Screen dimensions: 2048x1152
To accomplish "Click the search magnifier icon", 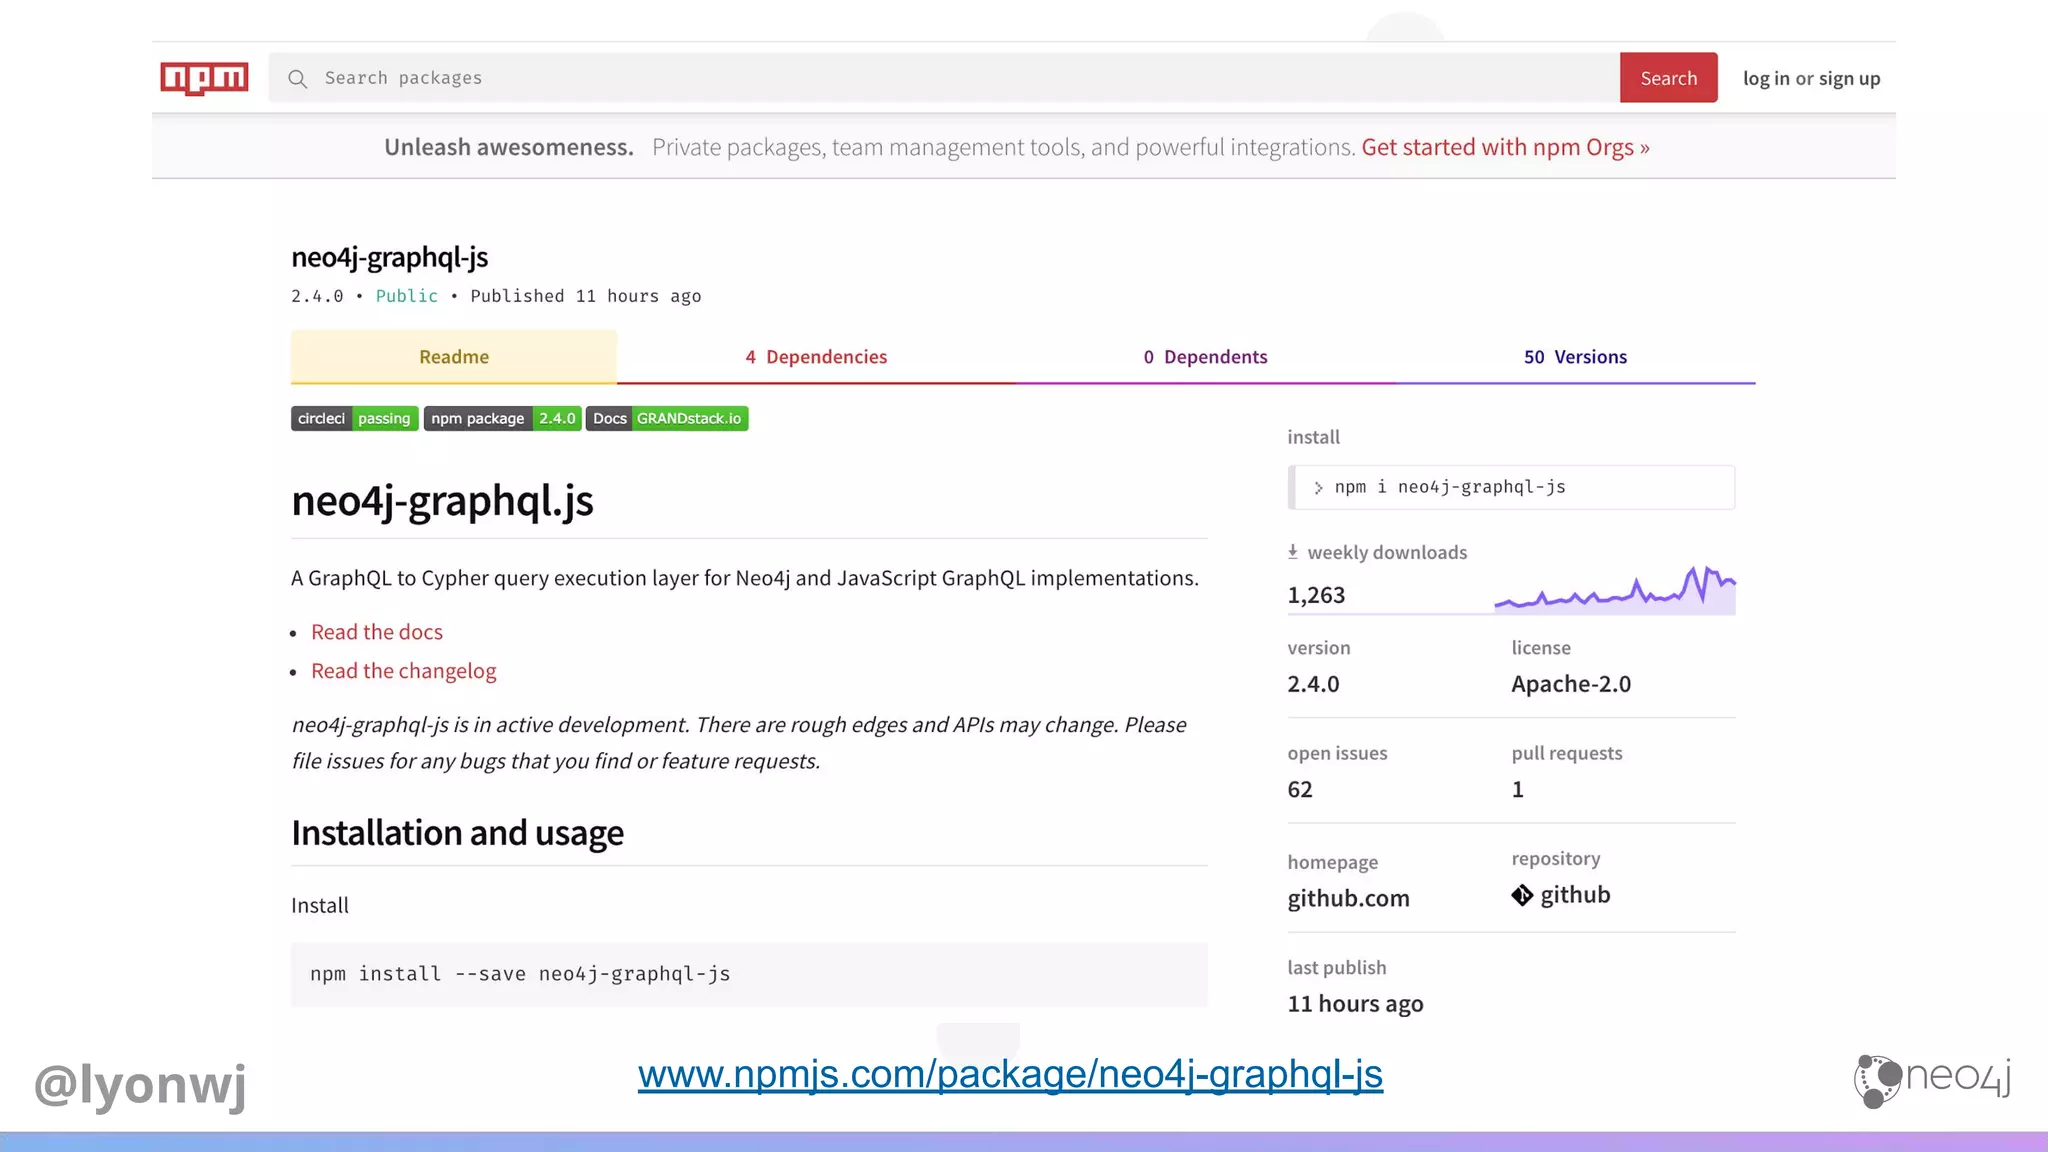I will click(x=297, y=78).
